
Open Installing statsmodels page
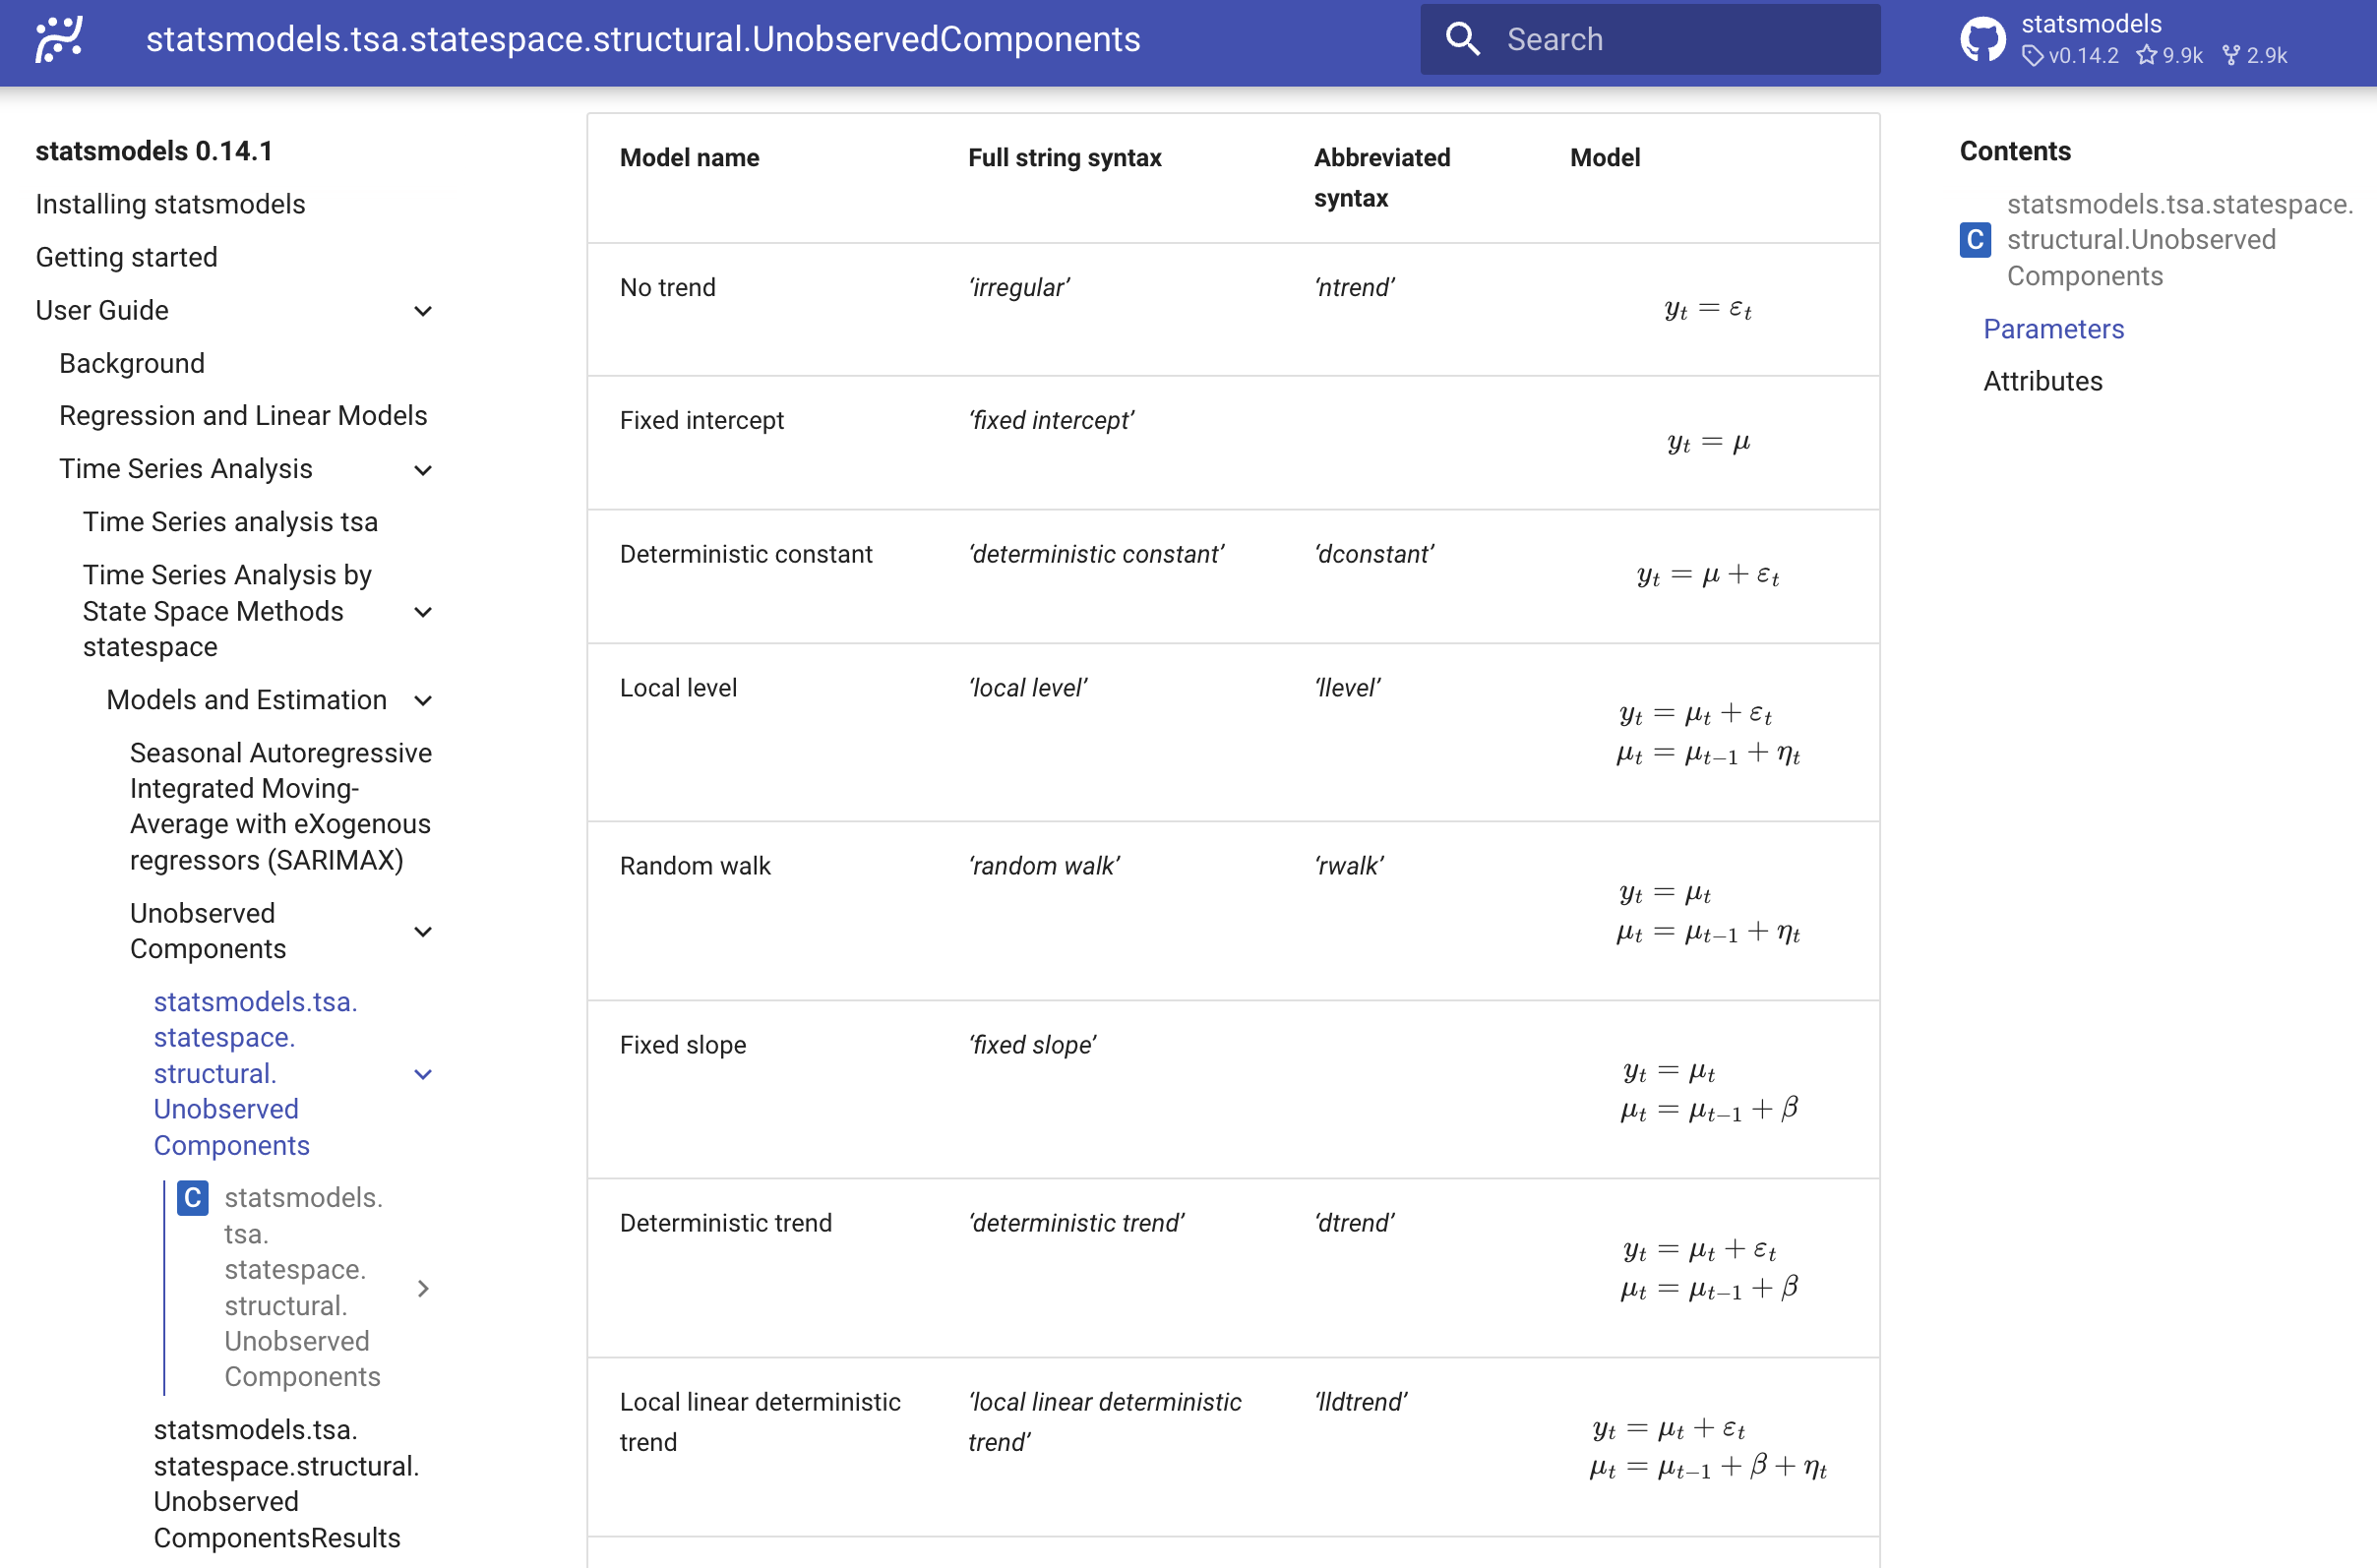[x=170, y=204]
